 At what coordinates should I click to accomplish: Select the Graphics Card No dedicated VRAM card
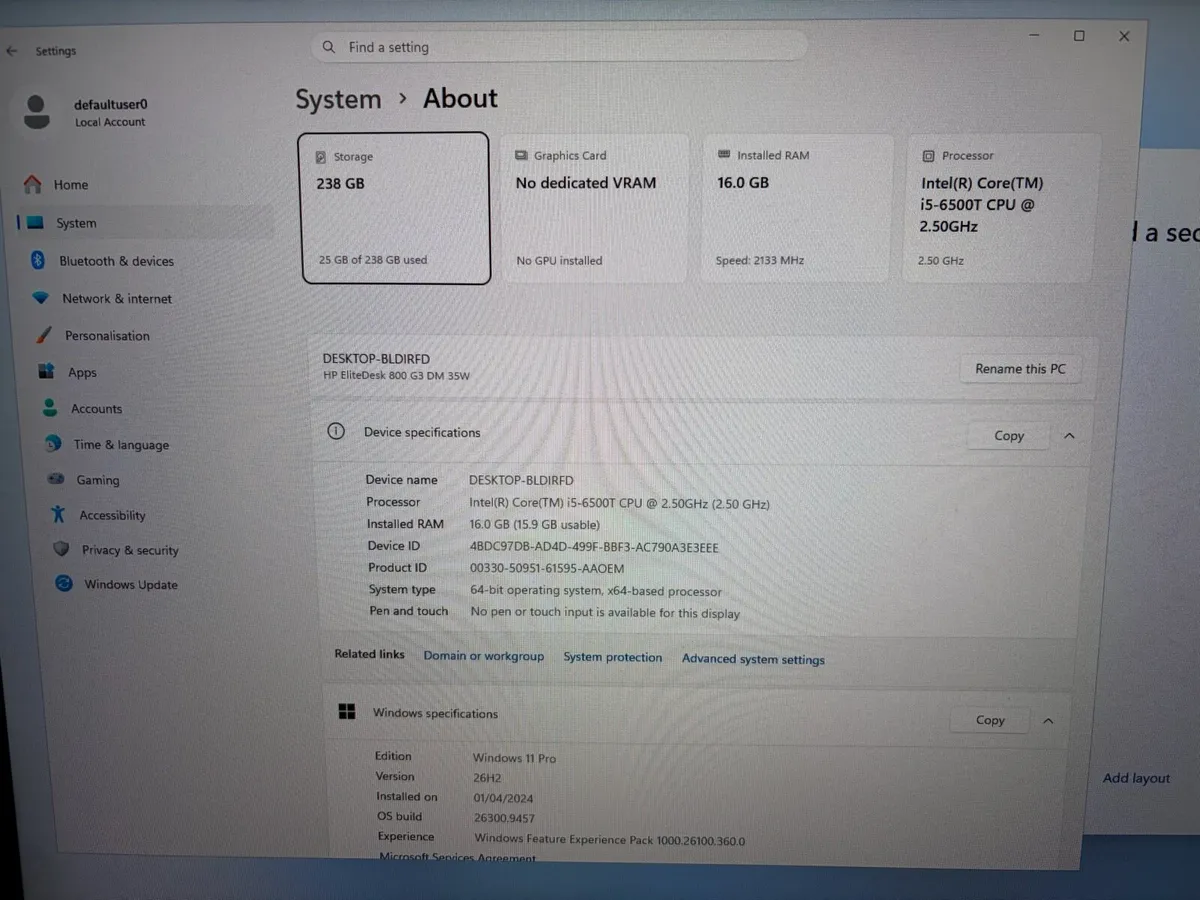click(x=595, y=208)
